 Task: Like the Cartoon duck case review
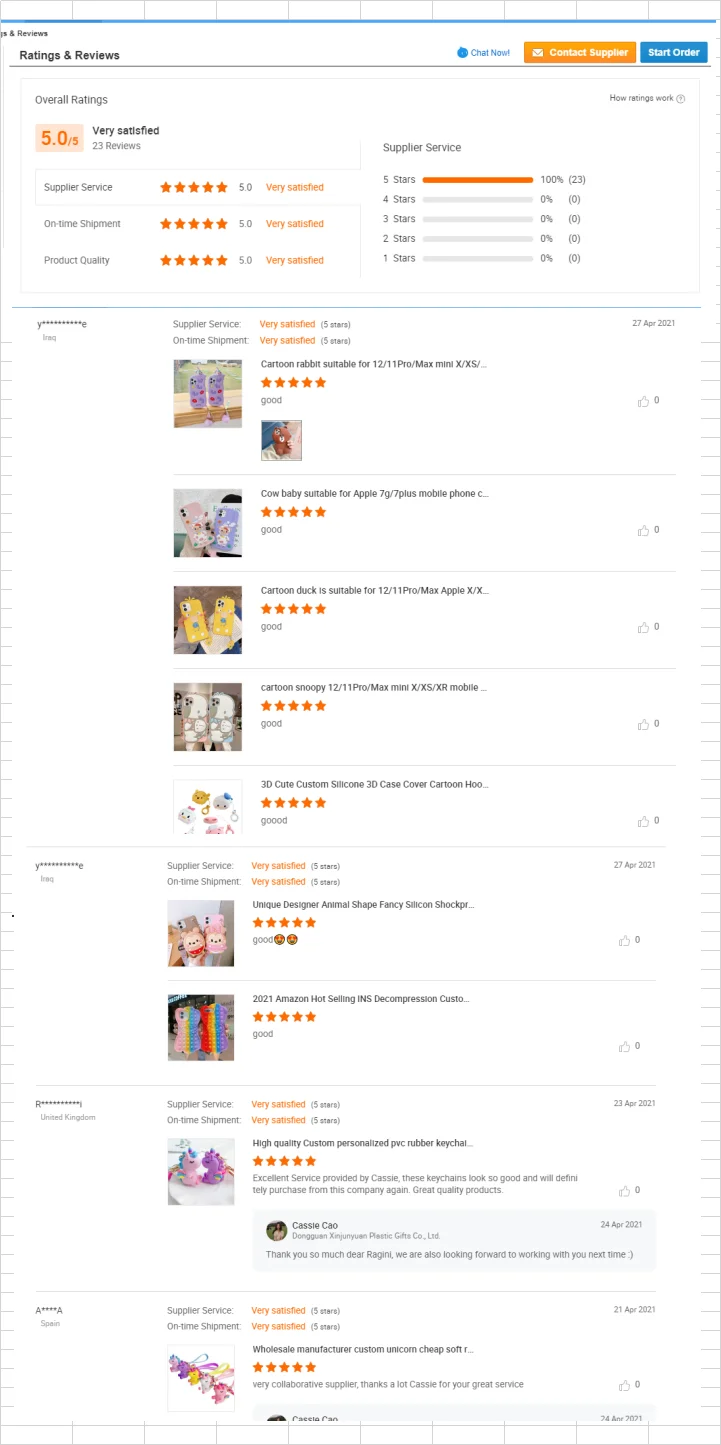[643, 628]
